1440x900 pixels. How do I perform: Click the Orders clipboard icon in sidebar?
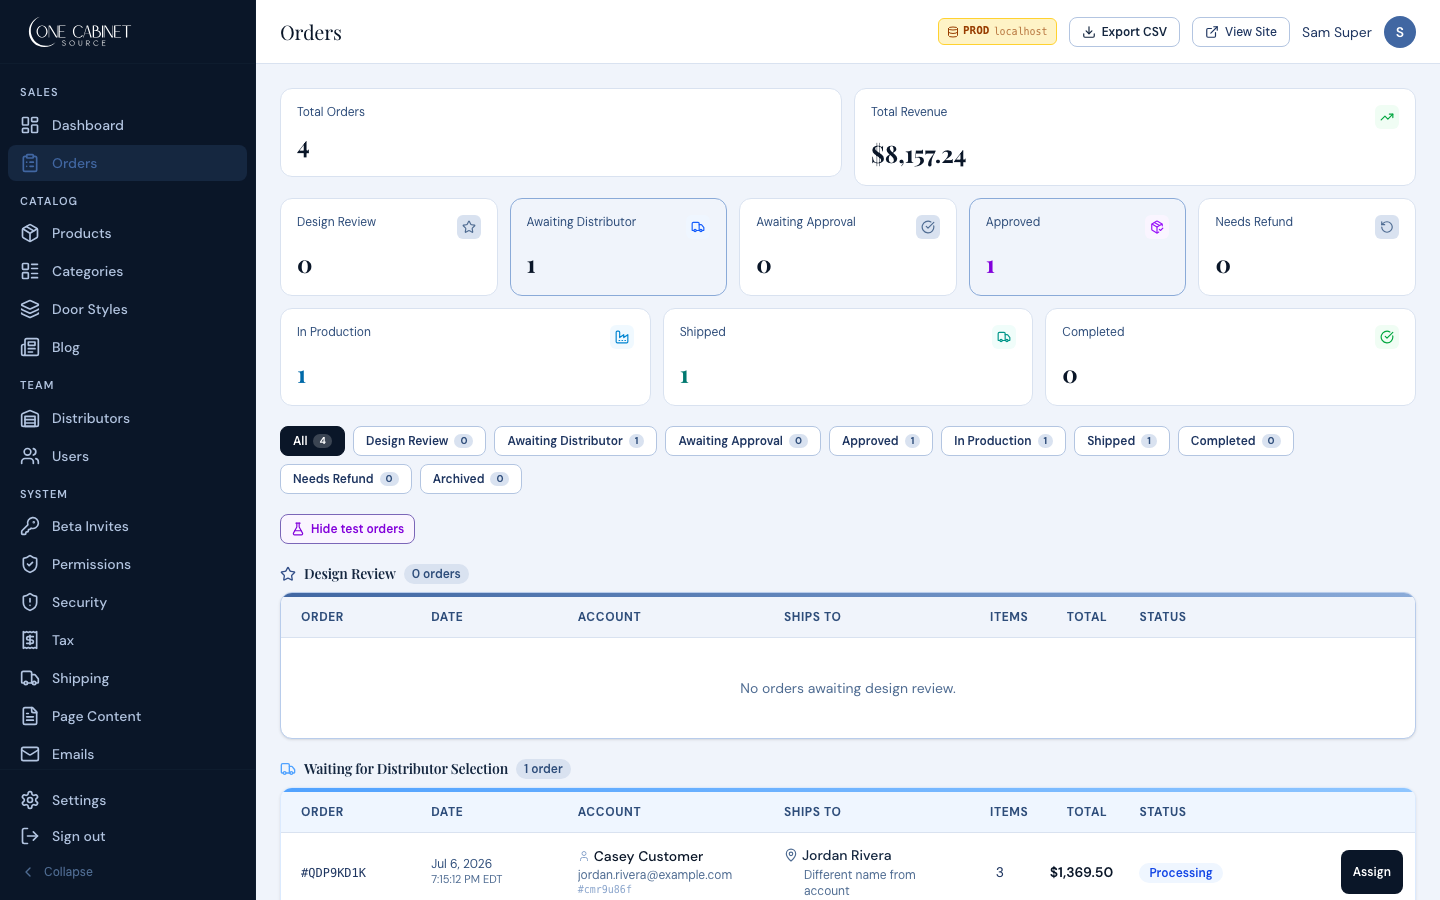[30, 163]
